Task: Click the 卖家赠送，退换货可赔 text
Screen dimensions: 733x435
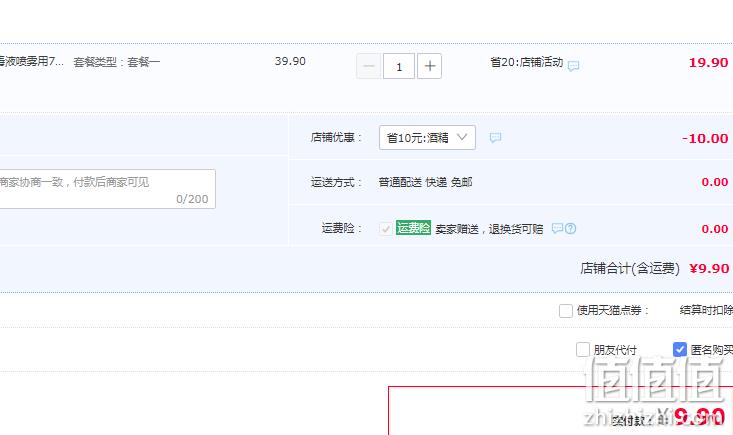Action: pos(489,229)
